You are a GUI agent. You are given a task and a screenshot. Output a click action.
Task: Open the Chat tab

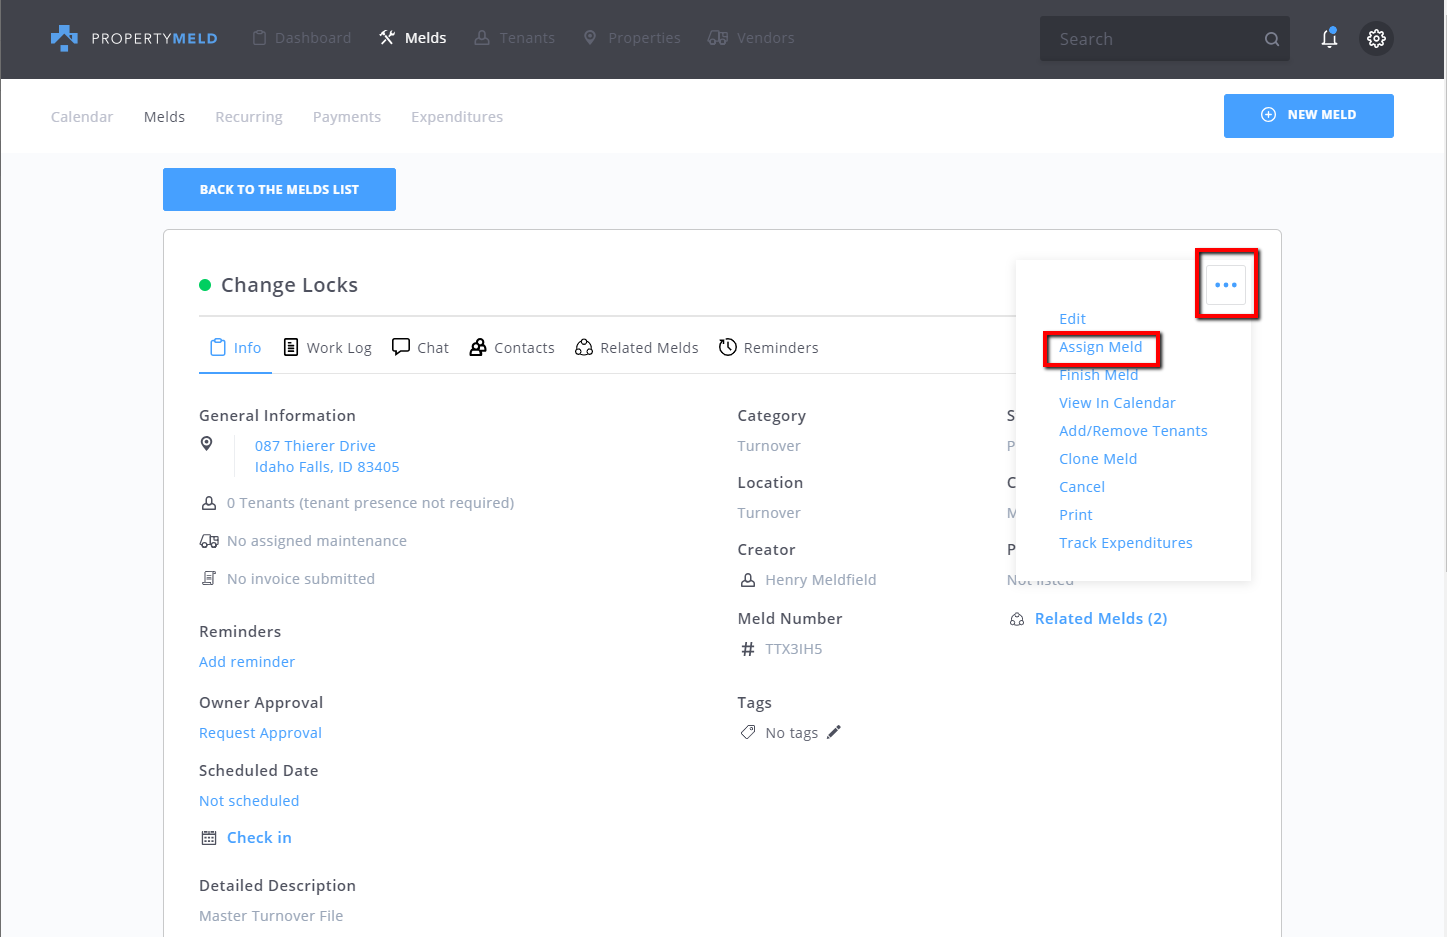[x=420, y=348]
